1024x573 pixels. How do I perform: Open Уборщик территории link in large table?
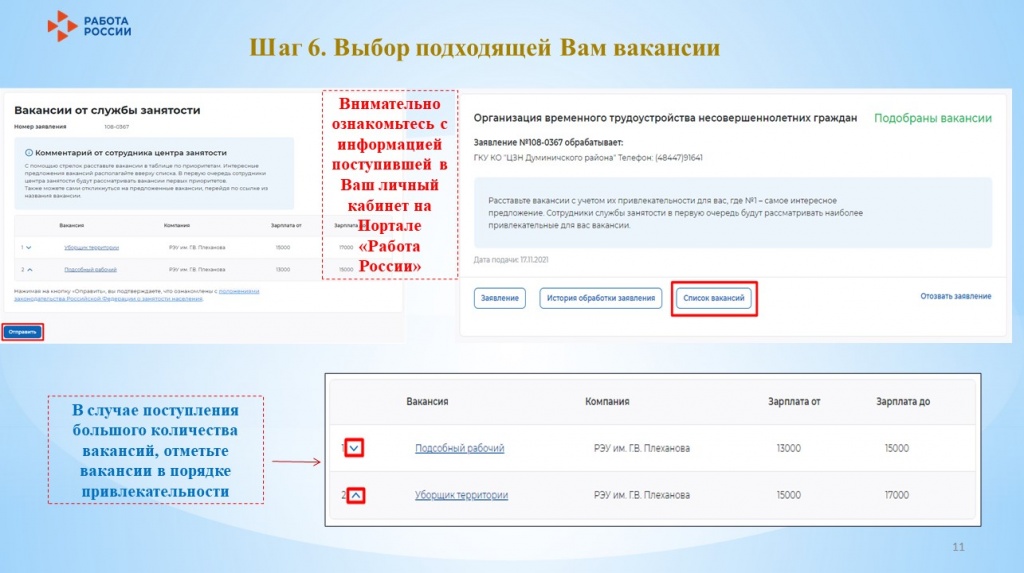click(x=462, y=495)
